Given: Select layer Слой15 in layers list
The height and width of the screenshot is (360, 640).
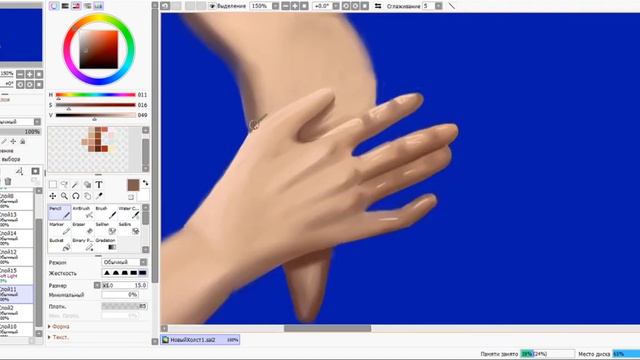Looking at the screenshot, I should pyautogui.click(x=16, y=276).
